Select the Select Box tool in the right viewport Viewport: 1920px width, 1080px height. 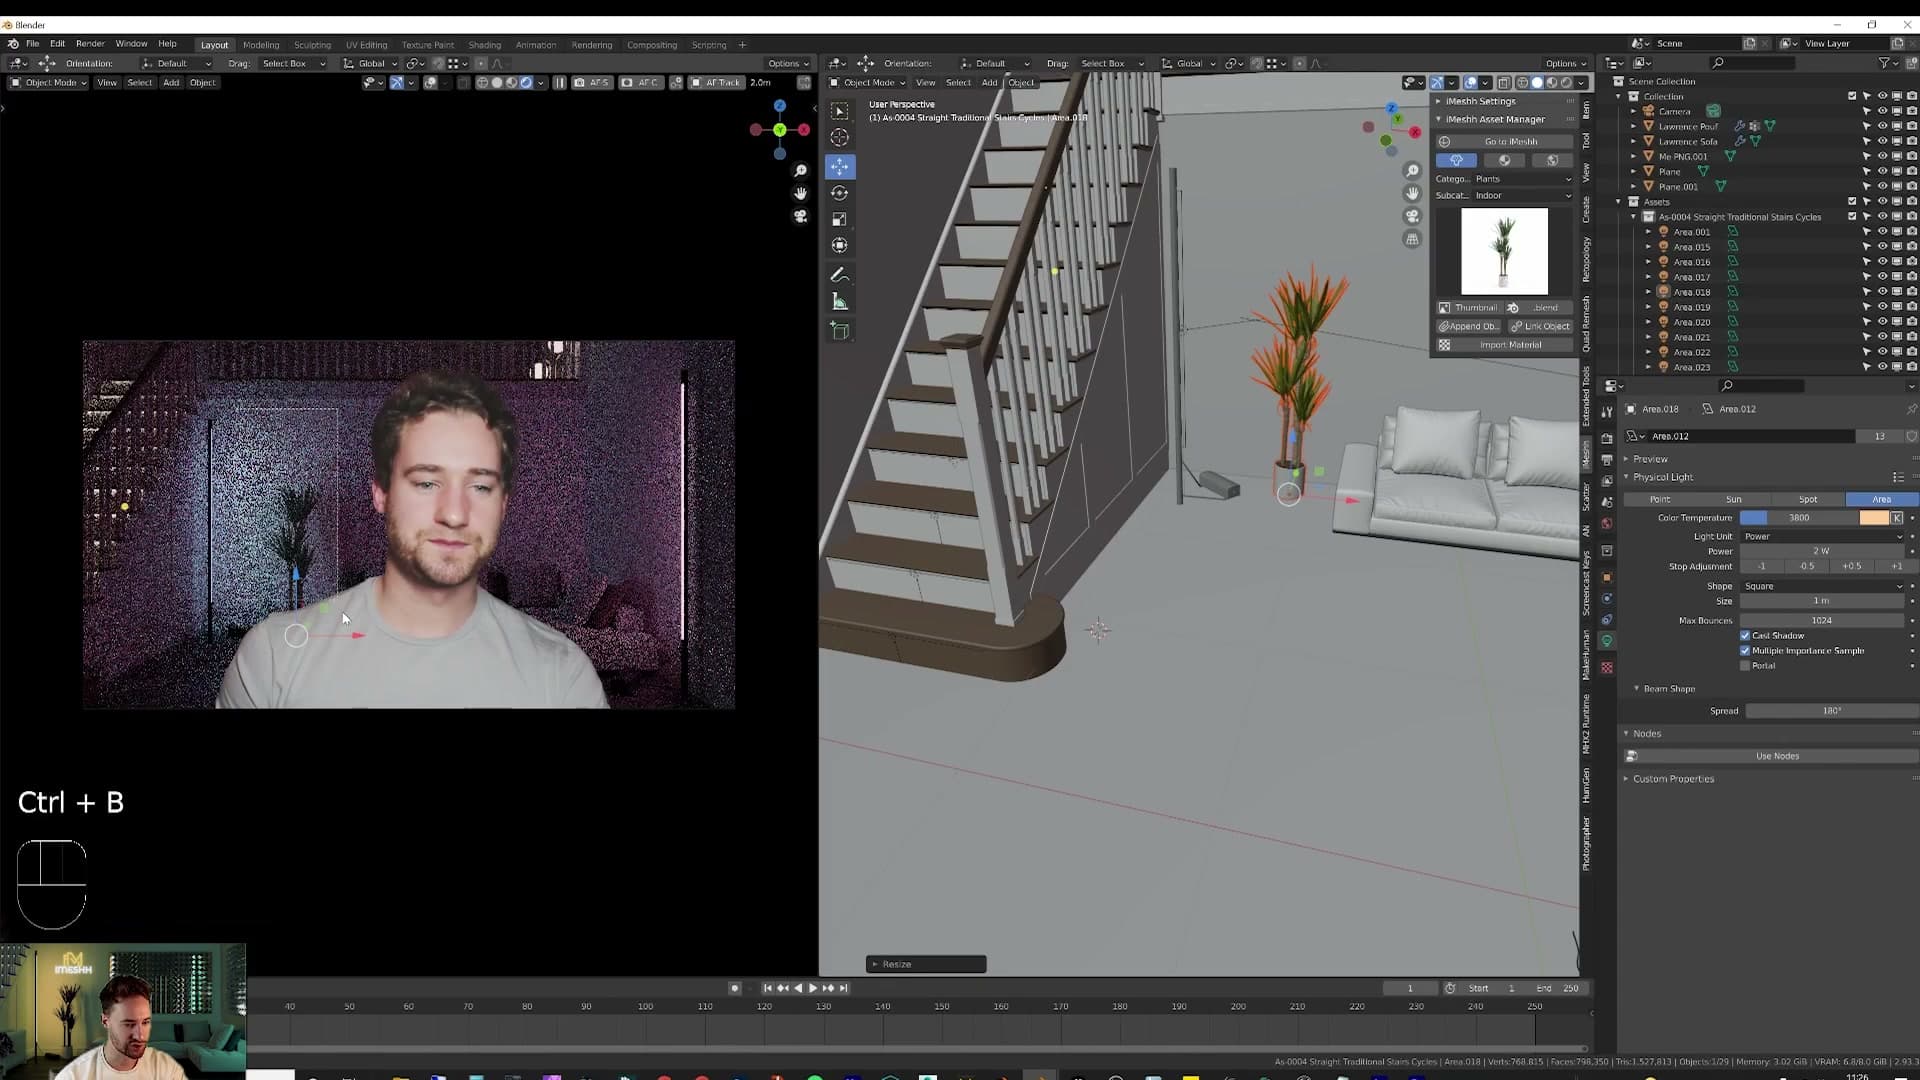(x=840, y=111)
